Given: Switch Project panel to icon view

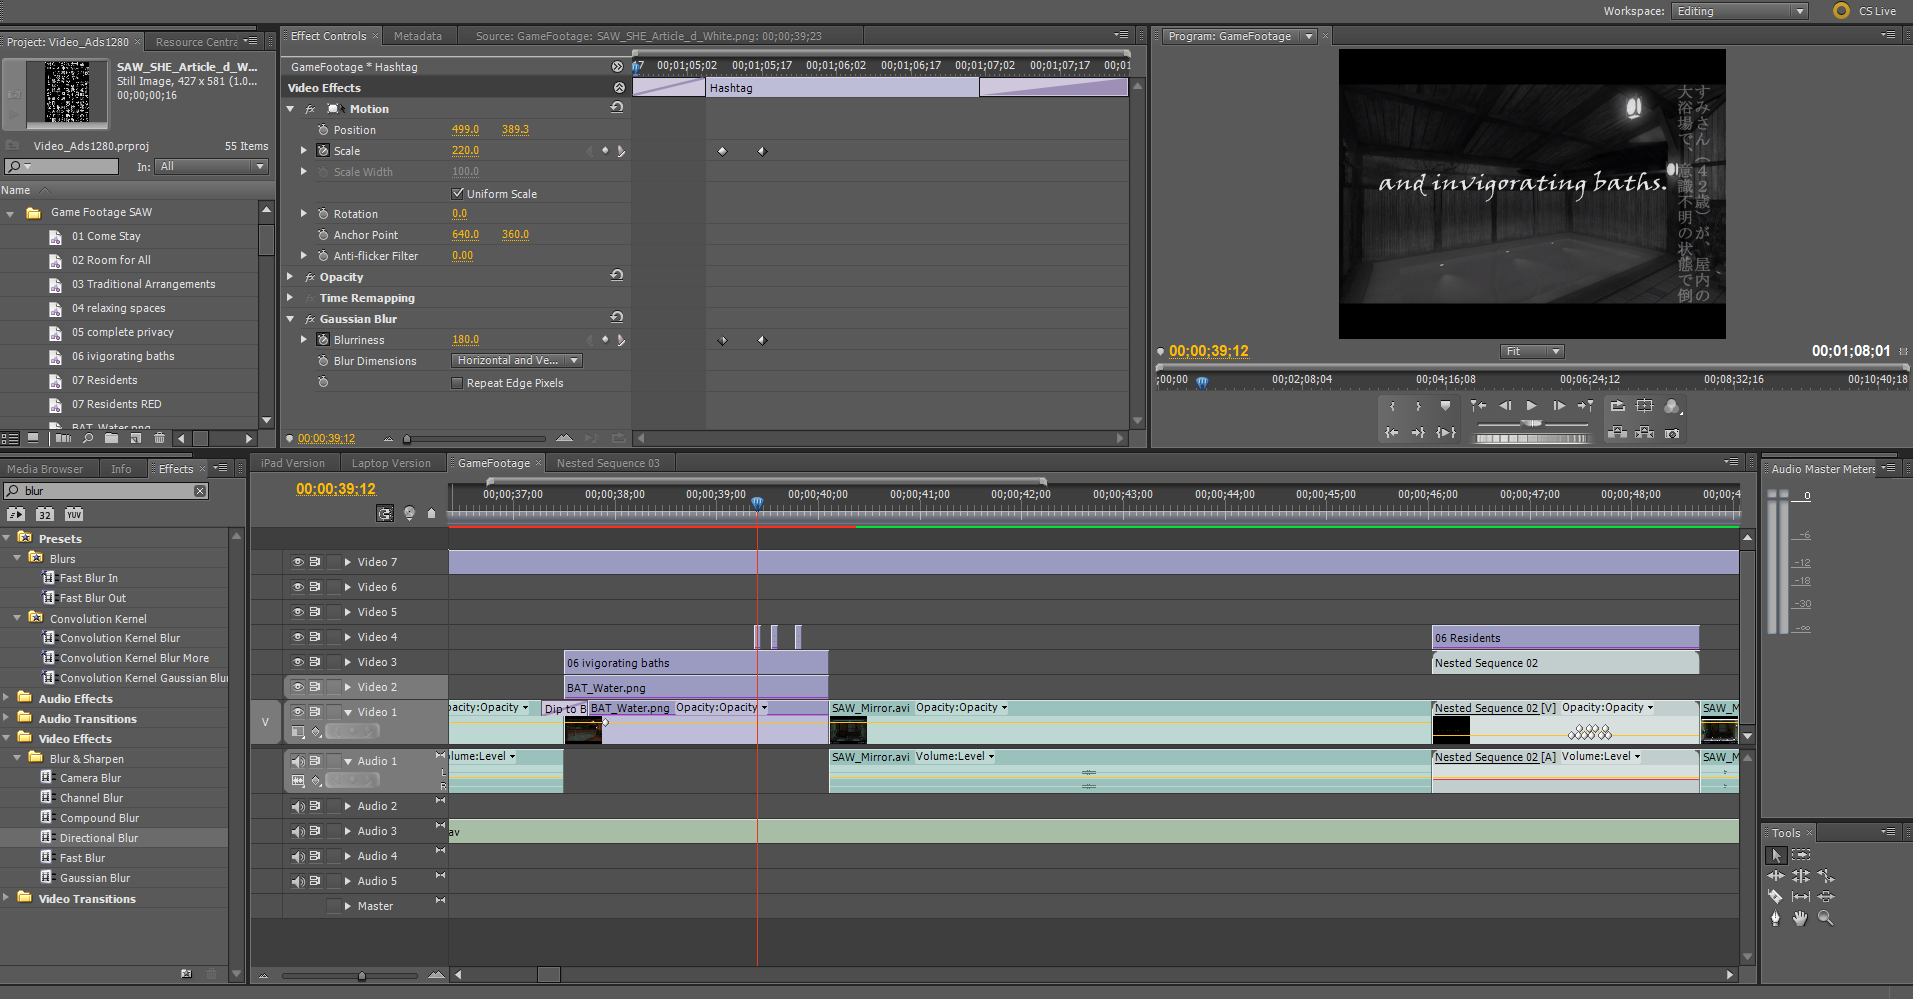Looking at the screenshot, I should [33, 438].
